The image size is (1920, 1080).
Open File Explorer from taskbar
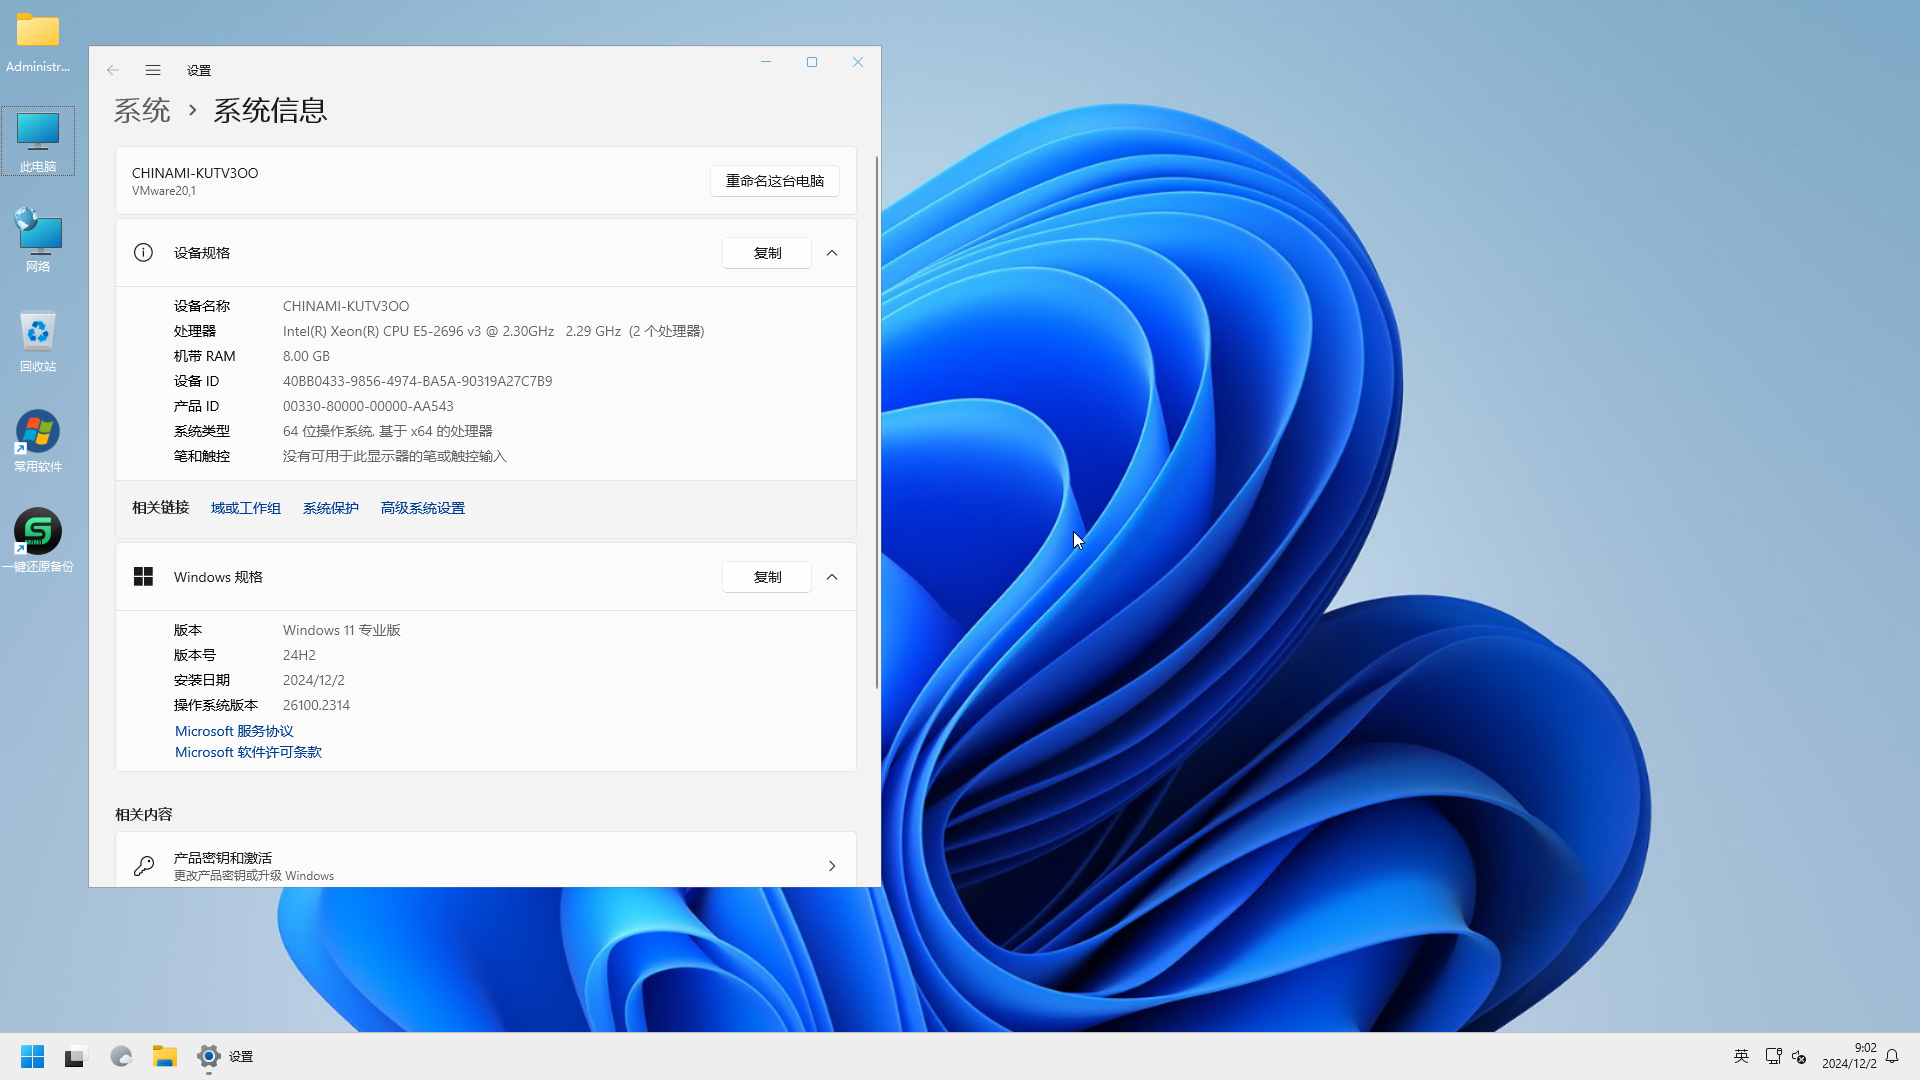(165, 1056)
